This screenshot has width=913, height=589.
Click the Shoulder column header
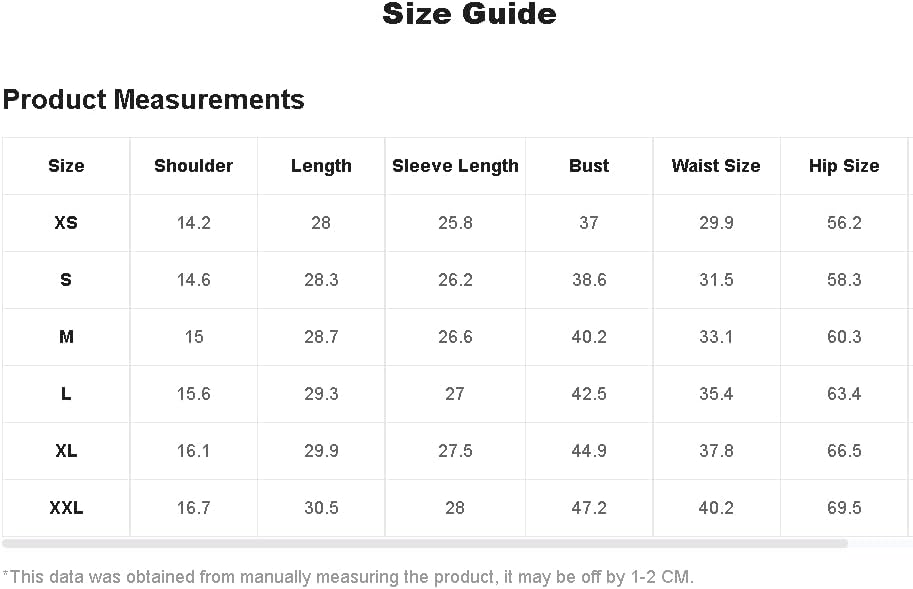click(x=193, y=166)
